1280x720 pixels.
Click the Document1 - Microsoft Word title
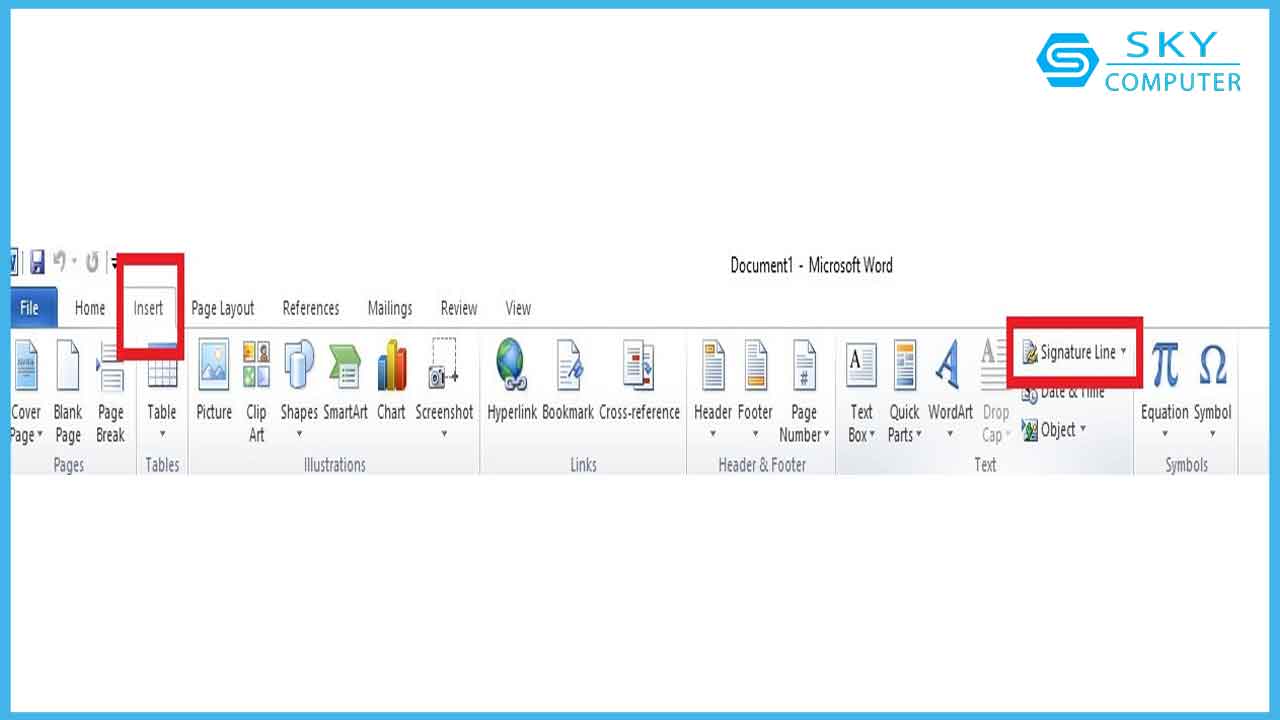[x=811, y=265]
